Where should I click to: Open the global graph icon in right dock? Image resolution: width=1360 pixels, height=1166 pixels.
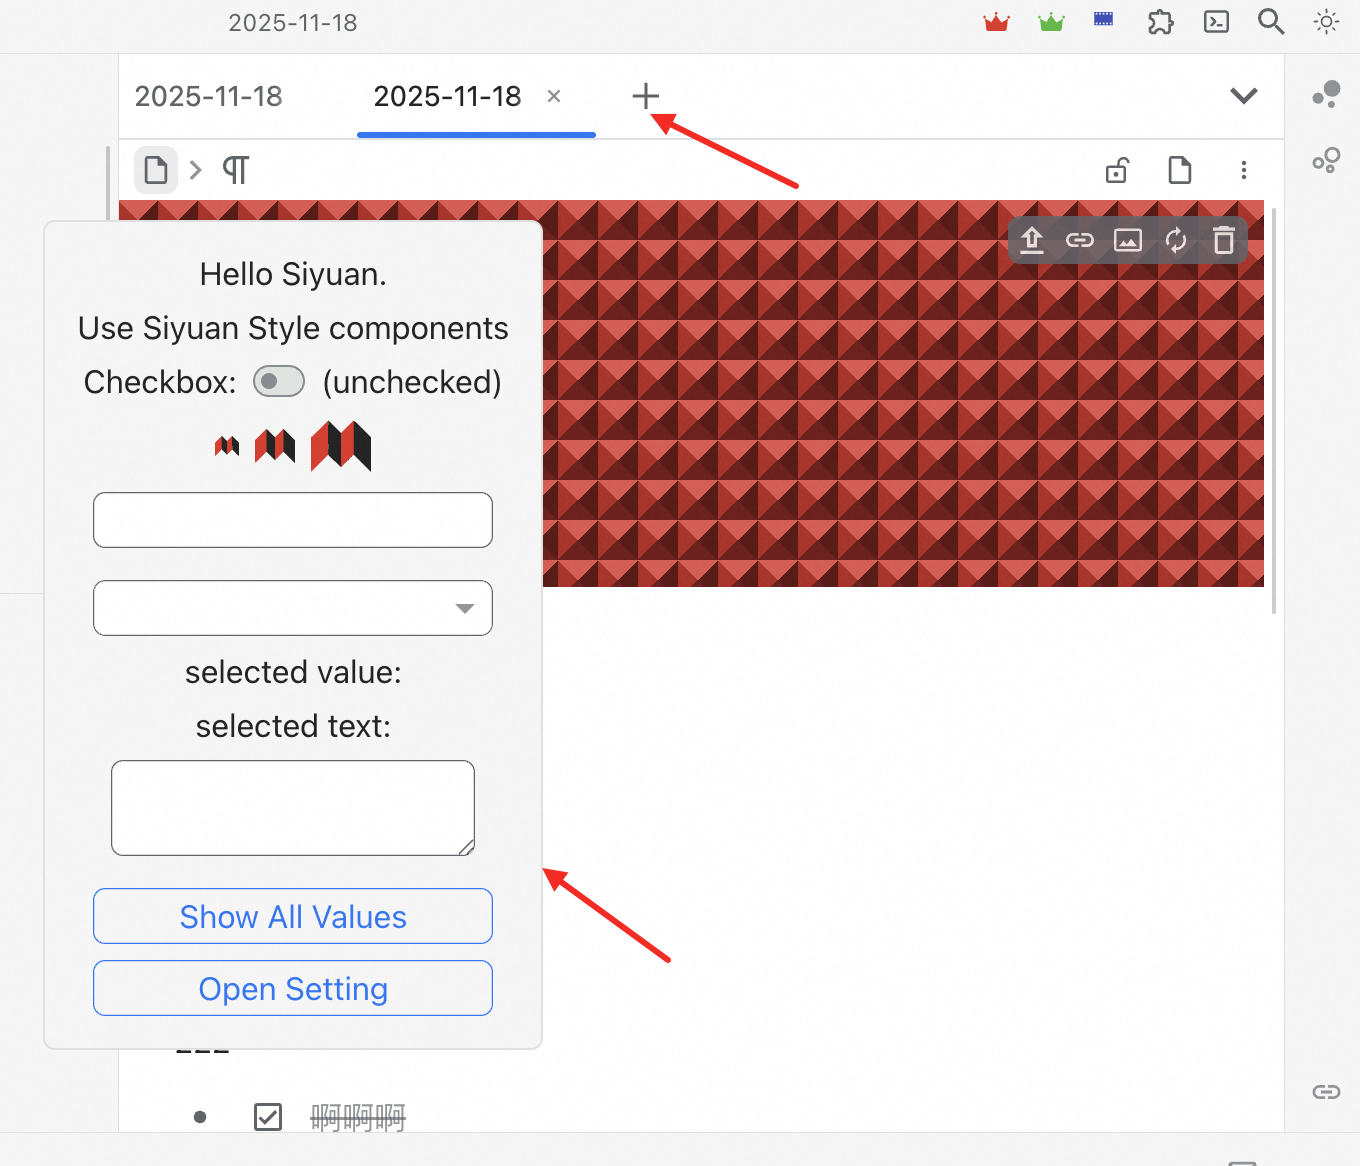pos(1326,160)
